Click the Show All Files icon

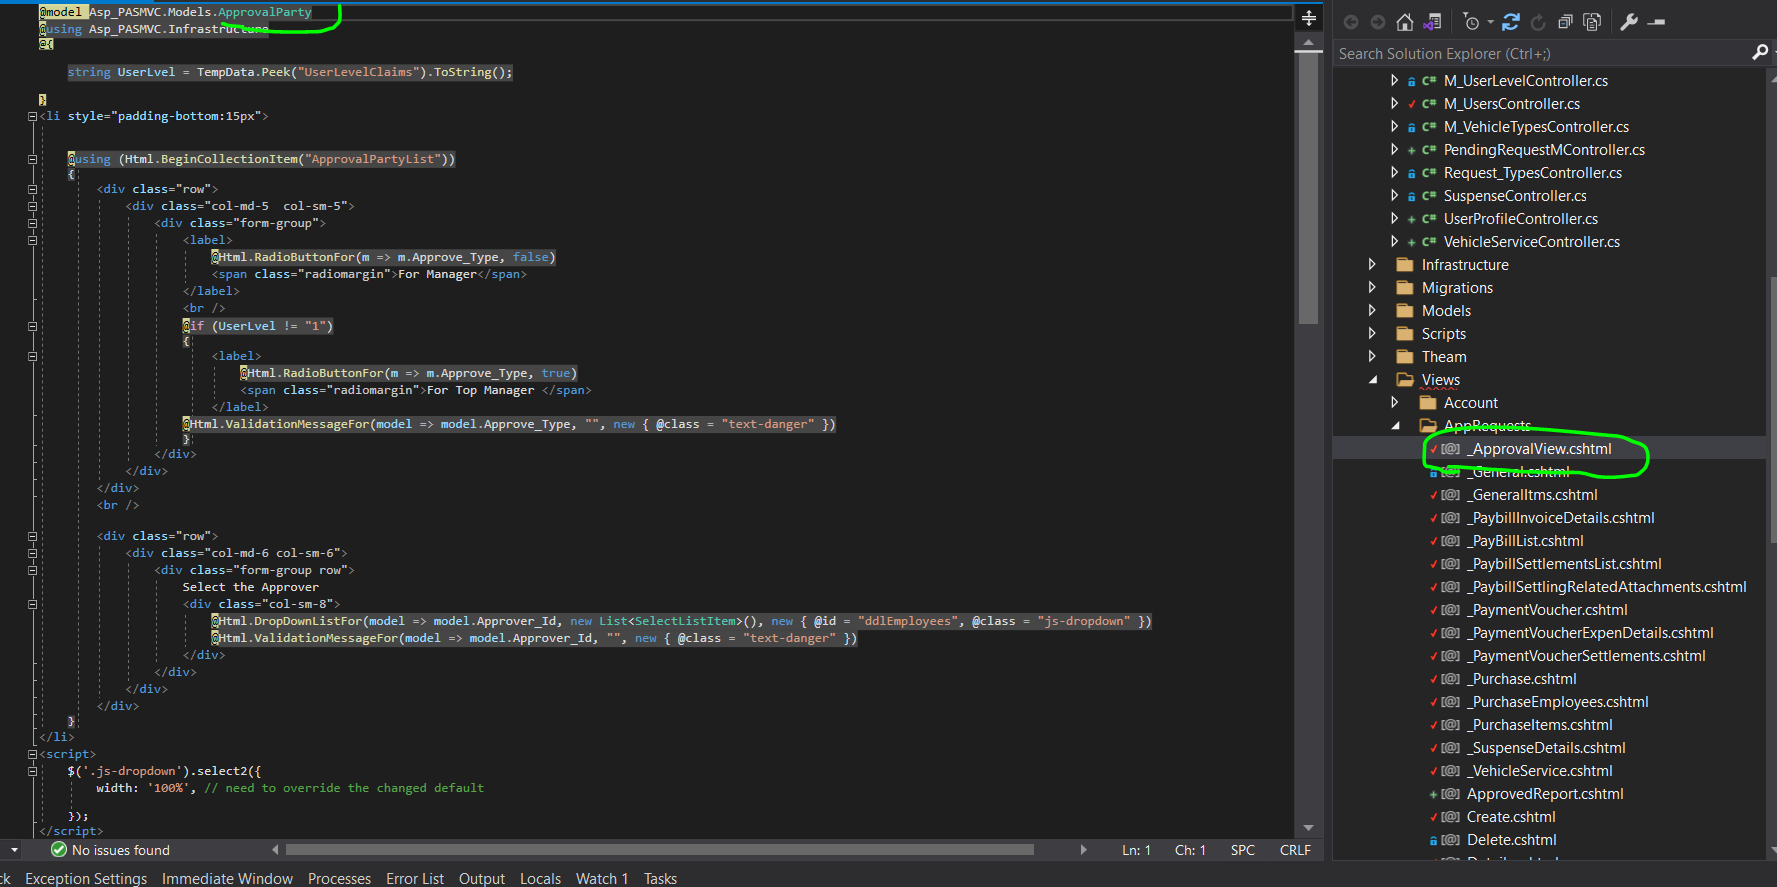(1593, 22)
